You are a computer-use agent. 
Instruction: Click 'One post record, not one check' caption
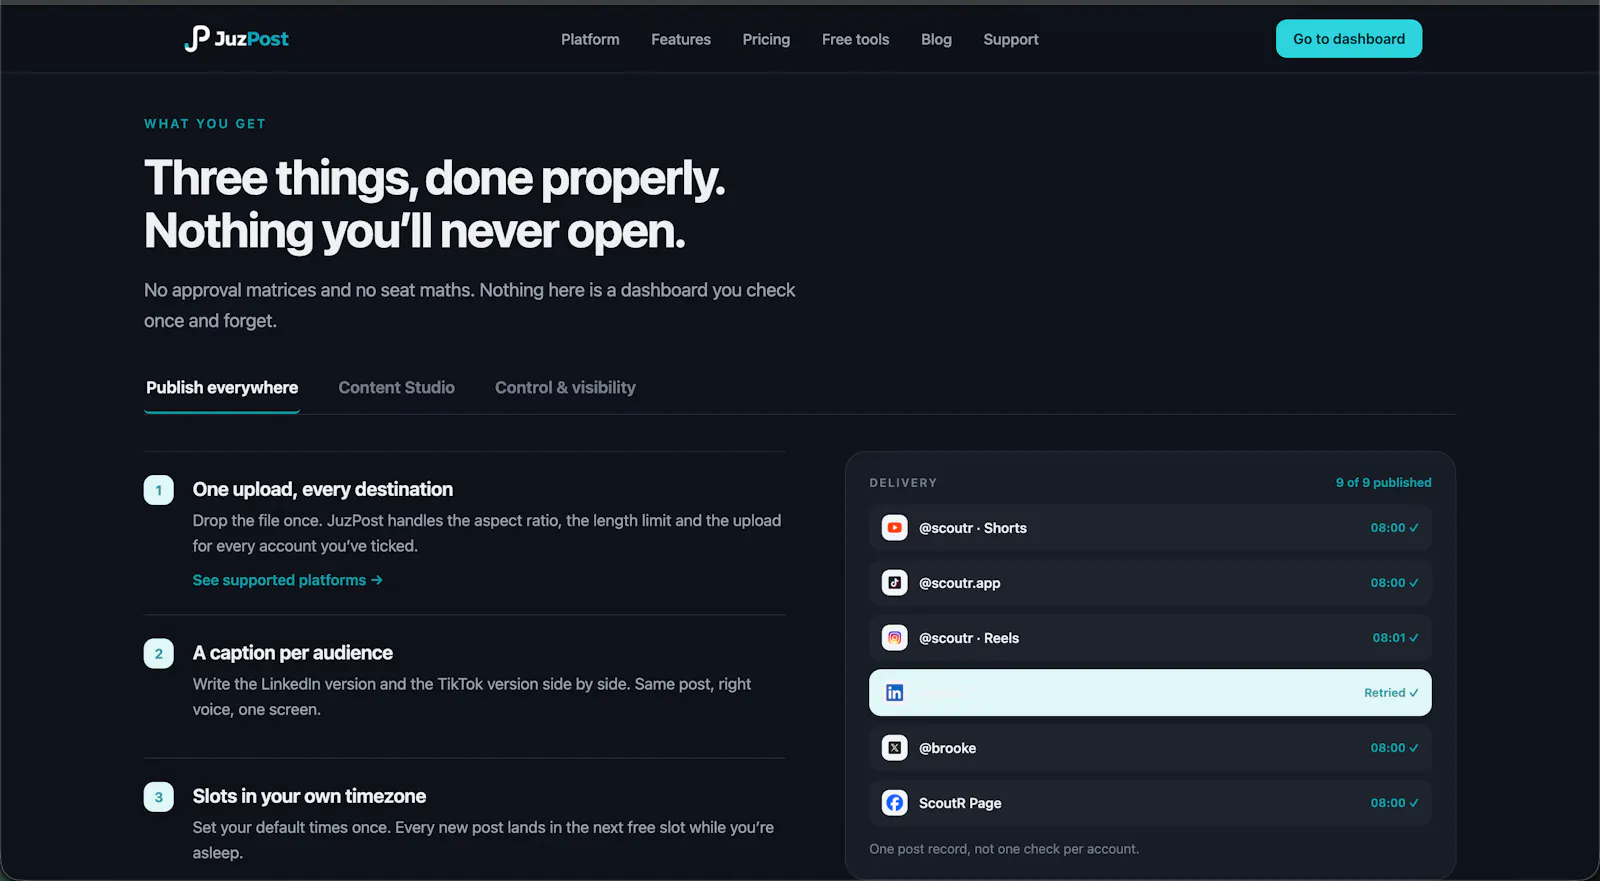[x=1004, y=849]
